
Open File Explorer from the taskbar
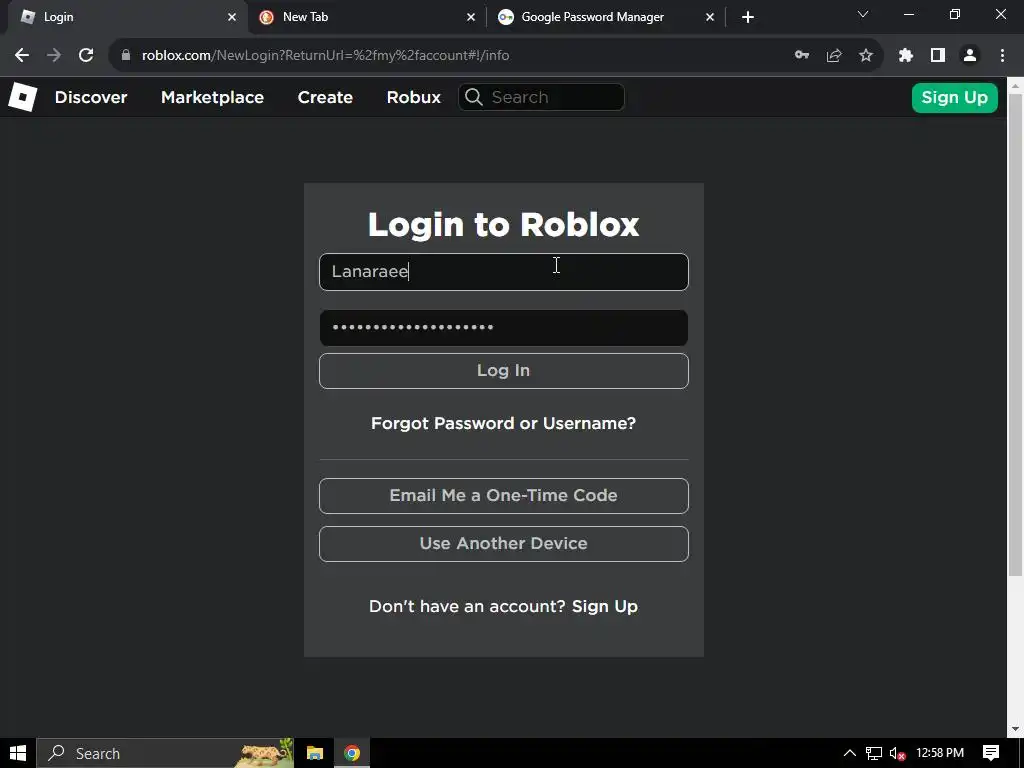(315, 753)
